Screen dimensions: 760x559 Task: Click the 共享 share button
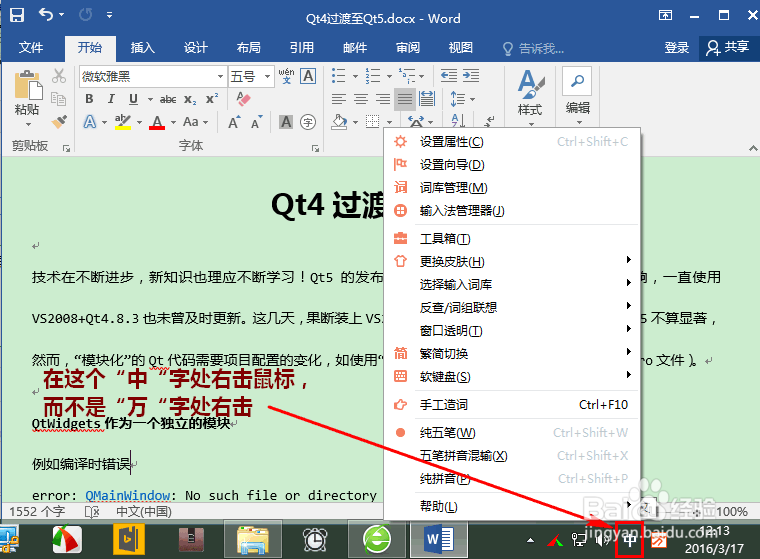[728, 48]
